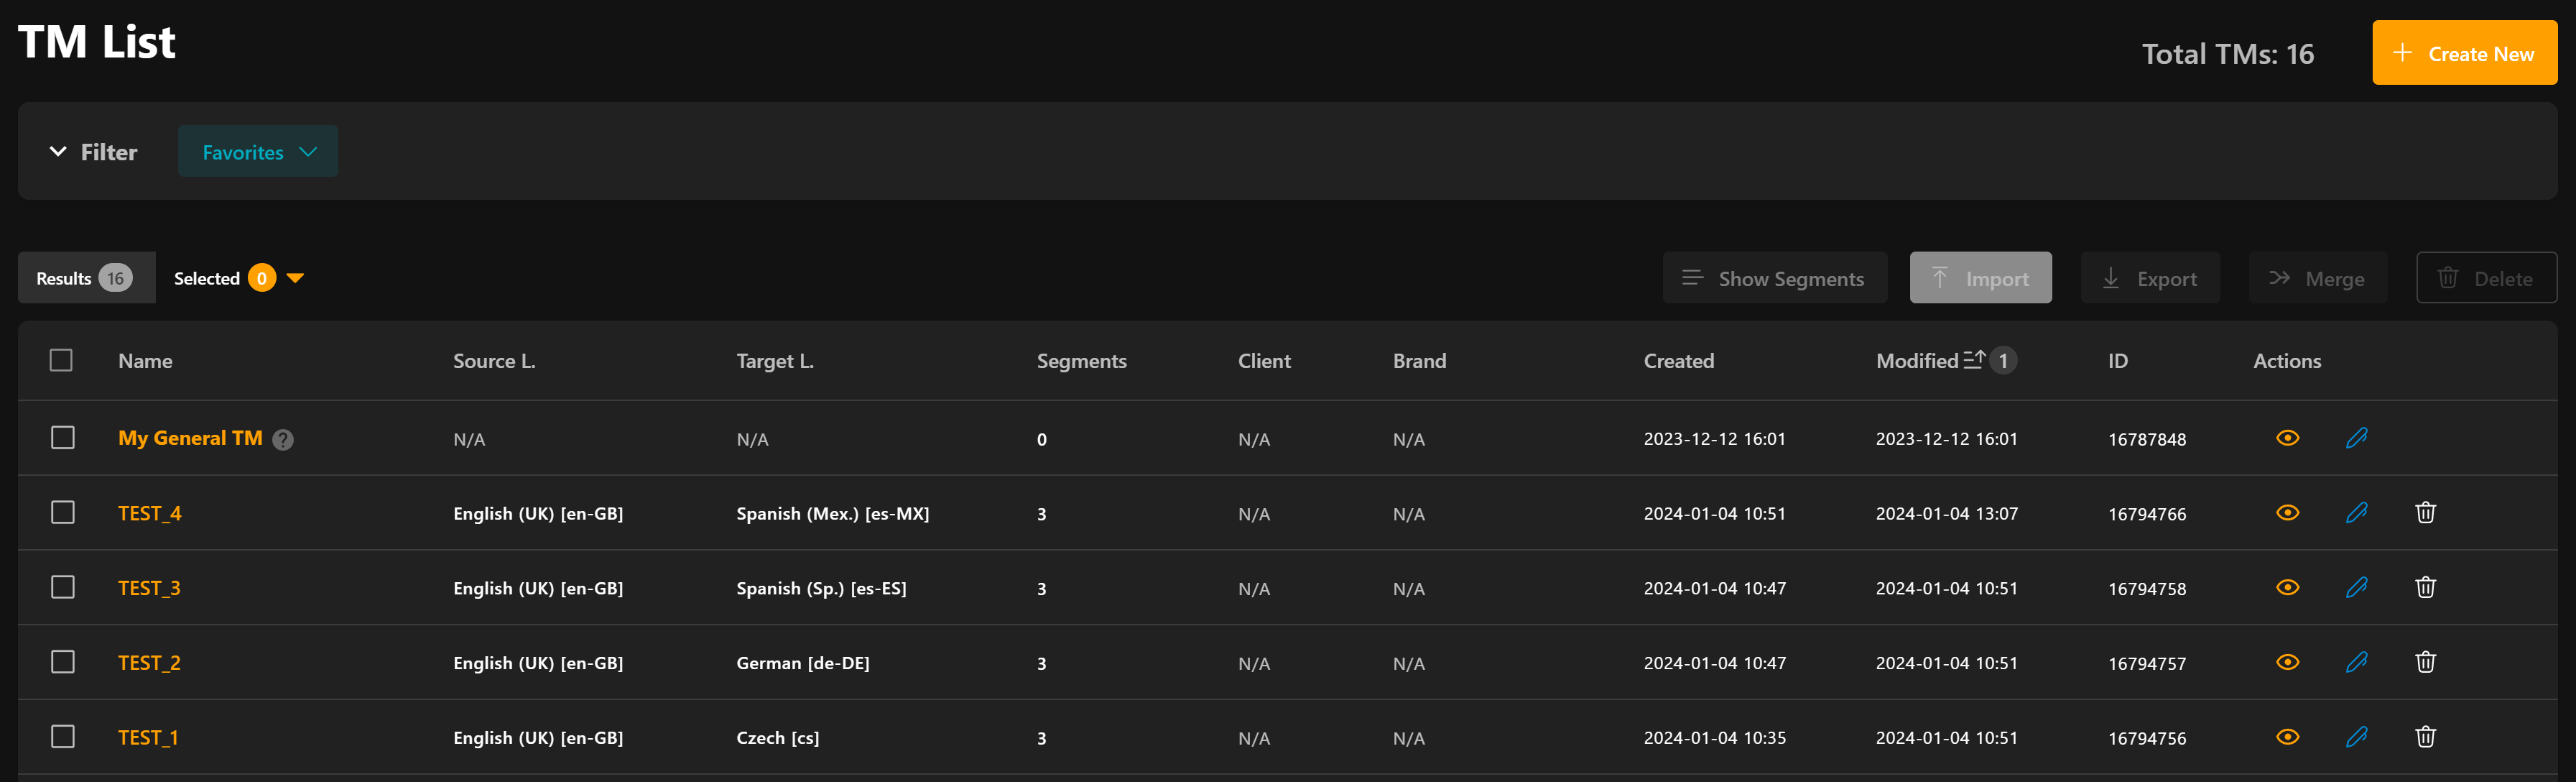Open the Favorites filter dropdown
Viewport: 2576px width, 782px height.
(x=258, y=152)
